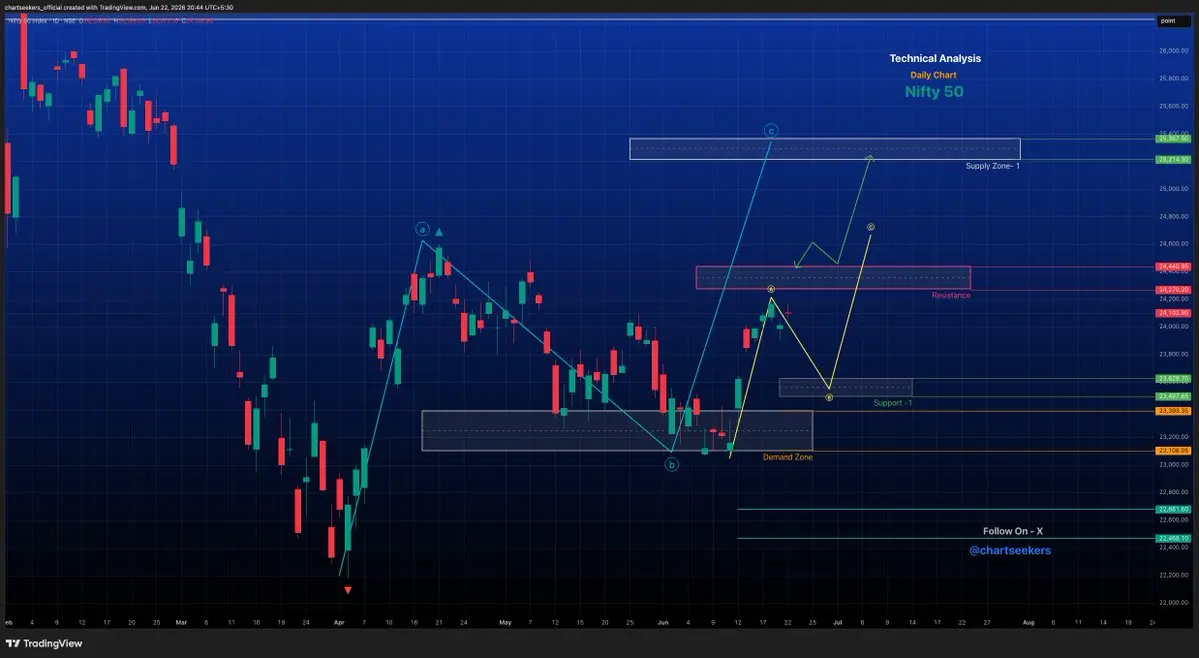The width and height of the screenshot is (1199, 658).
Task: Click the 'Resistance' label
Action: pos(950,295)
